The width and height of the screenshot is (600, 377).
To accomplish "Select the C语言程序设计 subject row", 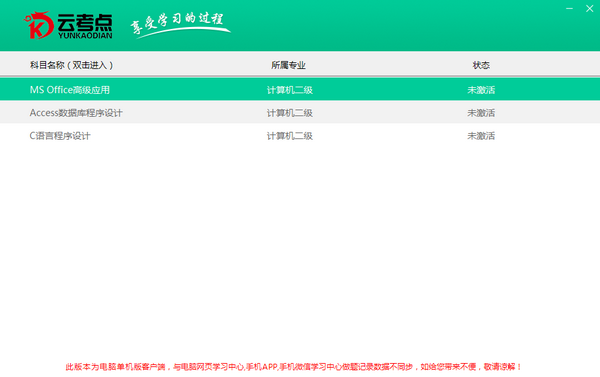I will pos(300,135).
